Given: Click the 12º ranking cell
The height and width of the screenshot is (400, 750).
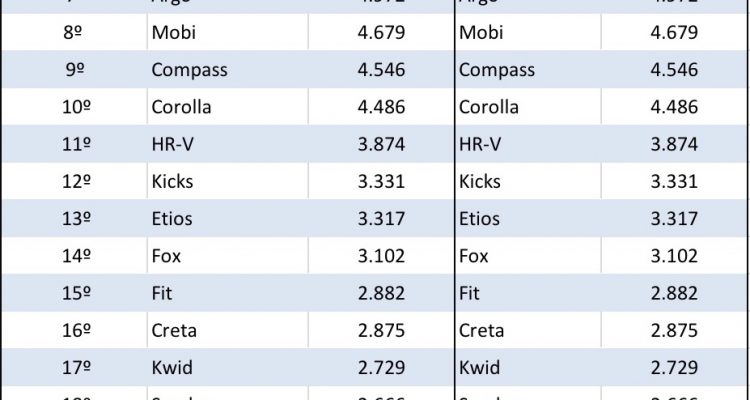Looking at the screenshot, I should click(x=72, y=181).
